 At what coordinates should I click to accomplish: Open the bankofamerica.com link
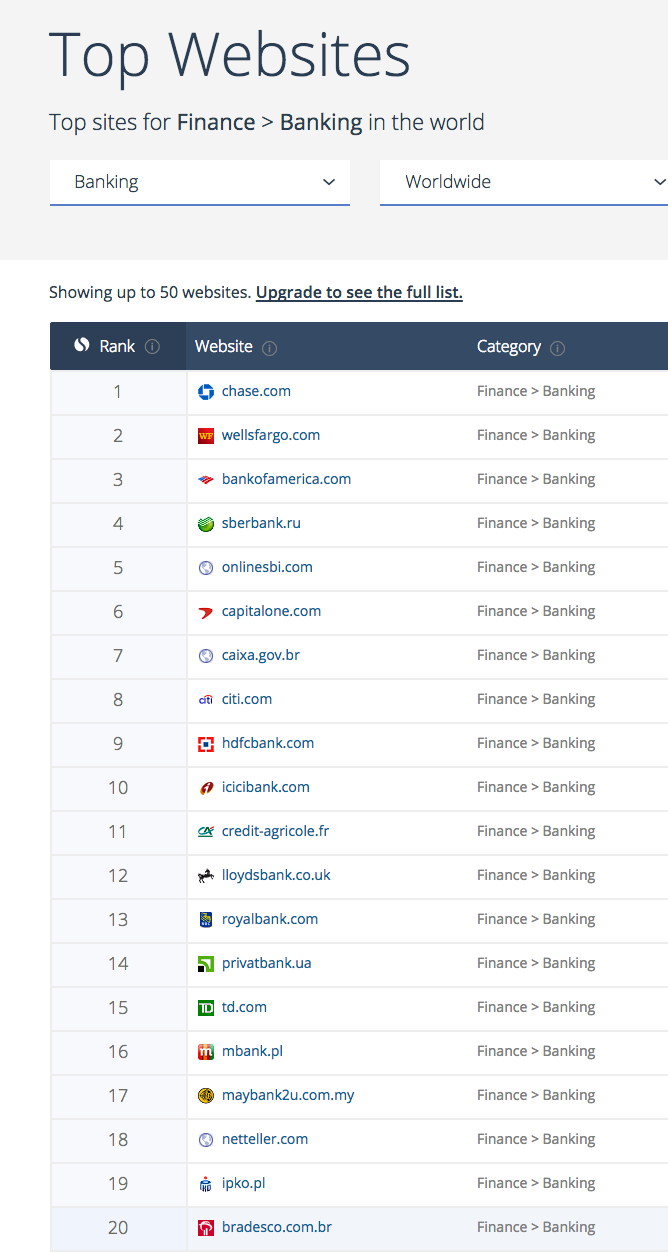(286, 479)
